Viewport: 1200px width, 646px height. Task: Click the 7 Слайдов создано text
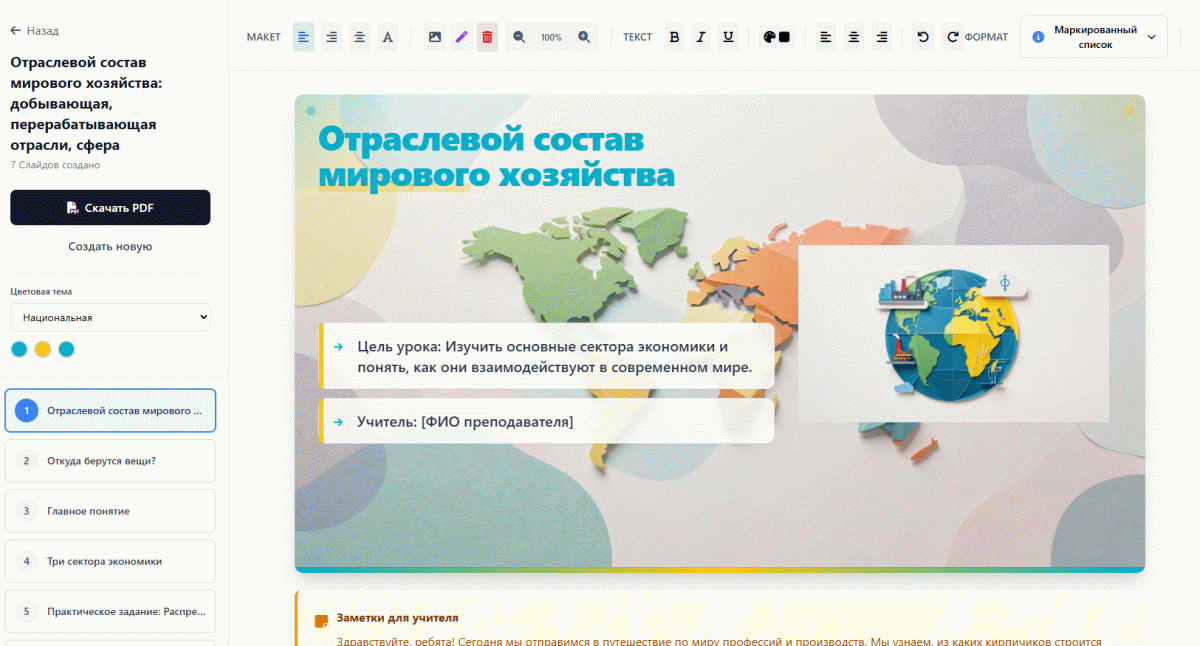(x=55, y=165)
